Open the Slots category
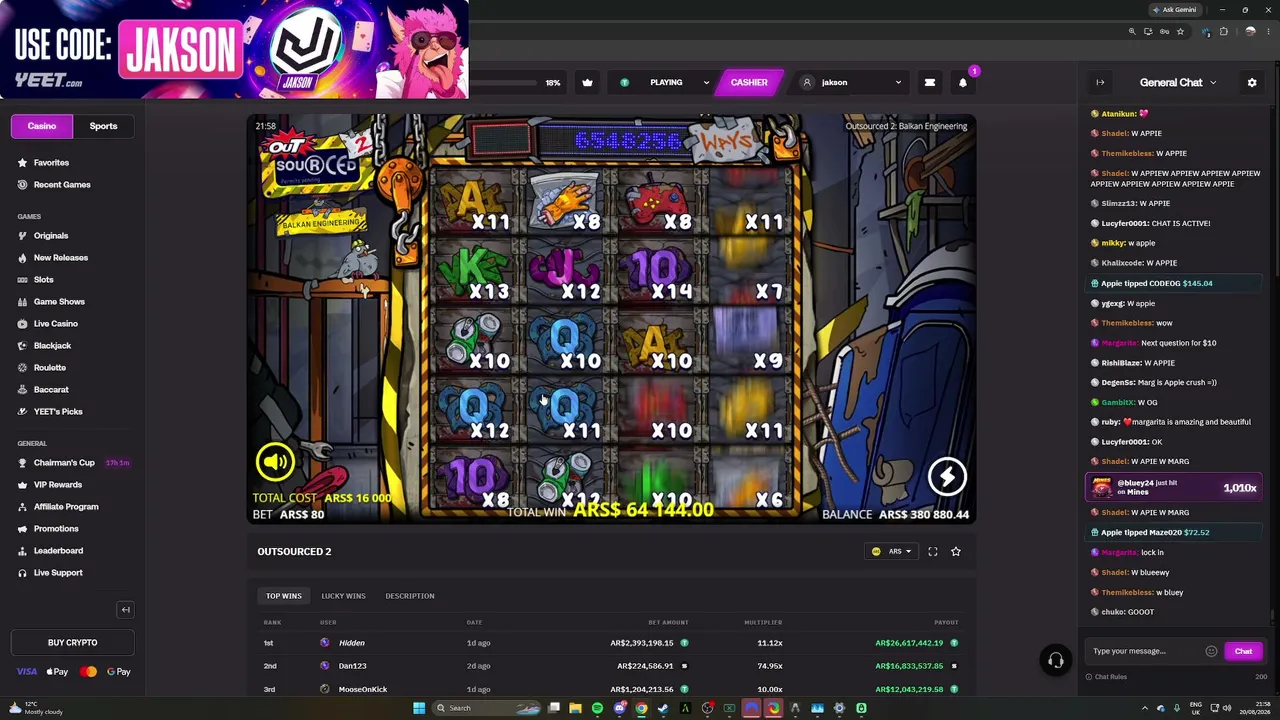Viewport: 1280px width, 720px height. tap(44, 280)
